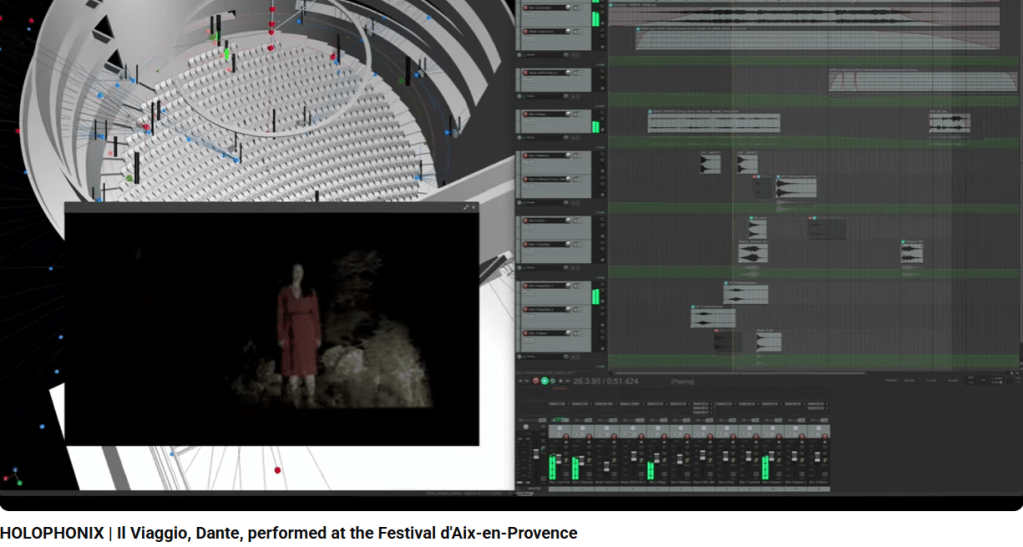Close the floating video preview window
Viewport: 1023px width, 547px height.
pyautogui.click(x=474, y=207)
